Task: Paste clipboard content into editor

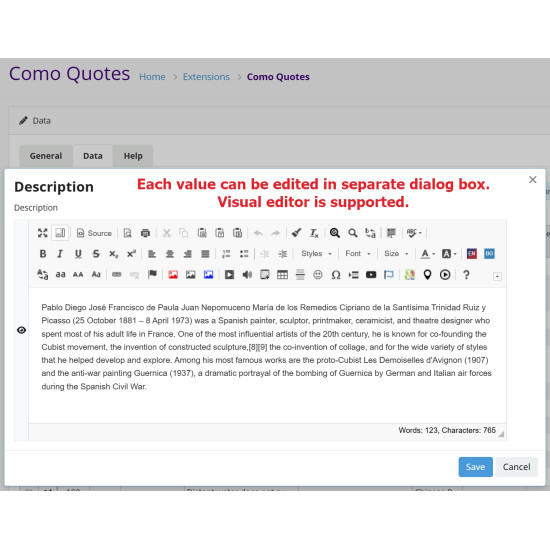Action: pyautogui.click(x=202, y=233)
